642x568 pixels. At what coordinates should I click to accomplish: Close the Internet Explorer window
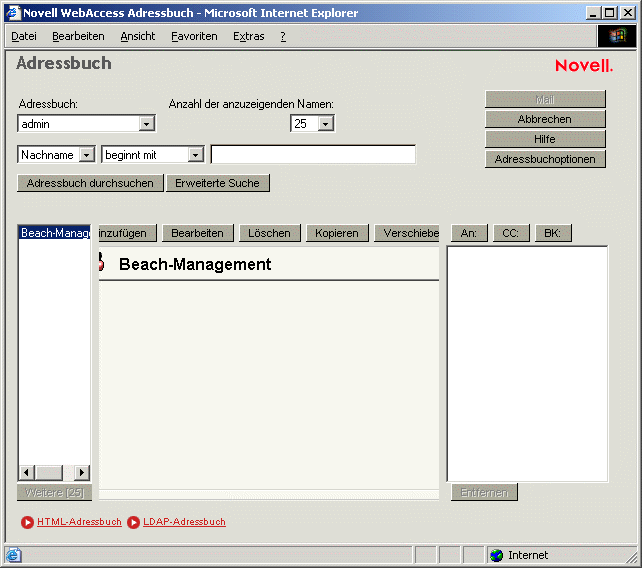[628, 13]
